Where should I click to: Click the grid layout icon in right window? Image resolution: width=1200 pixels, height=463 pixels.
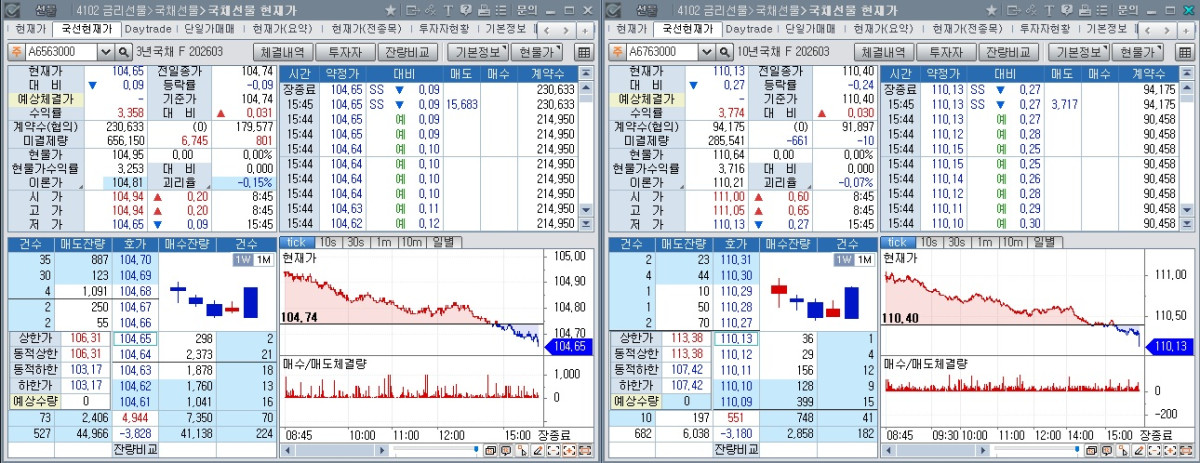click(1184, 52)
